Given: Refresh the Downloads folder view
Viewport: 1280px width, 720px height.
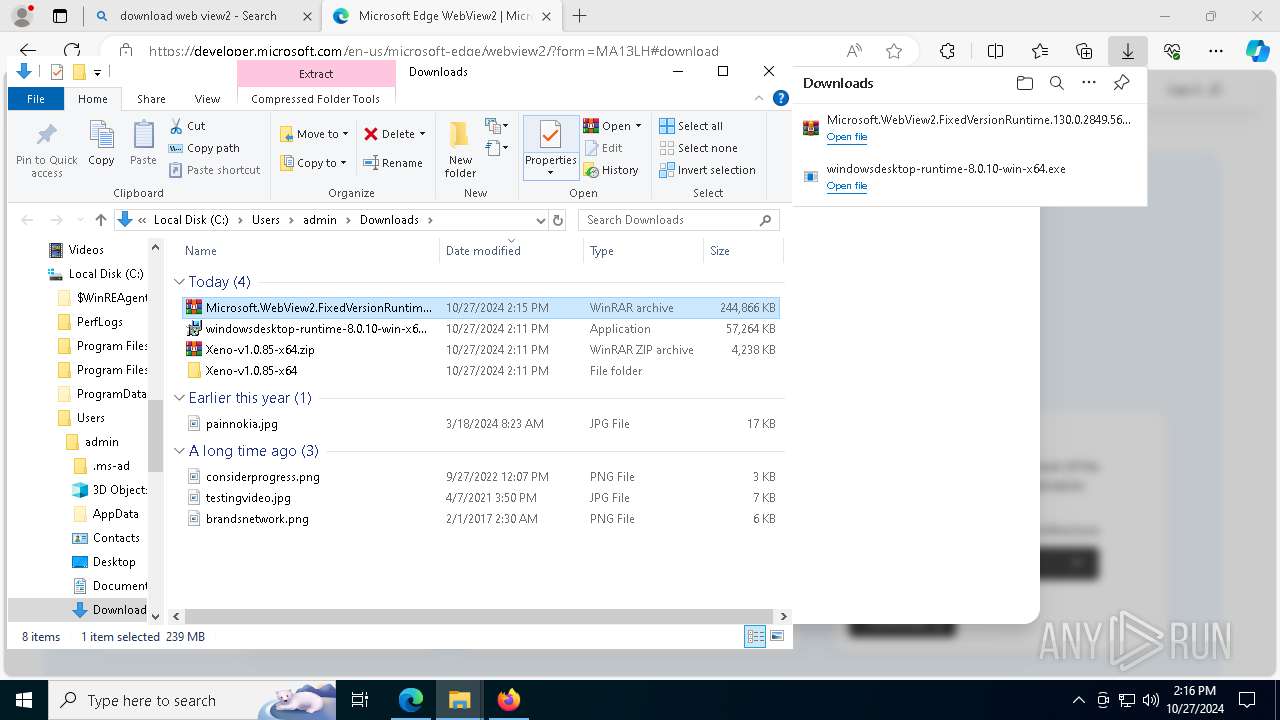Looking at the screenshot, I should coord(558,220).
